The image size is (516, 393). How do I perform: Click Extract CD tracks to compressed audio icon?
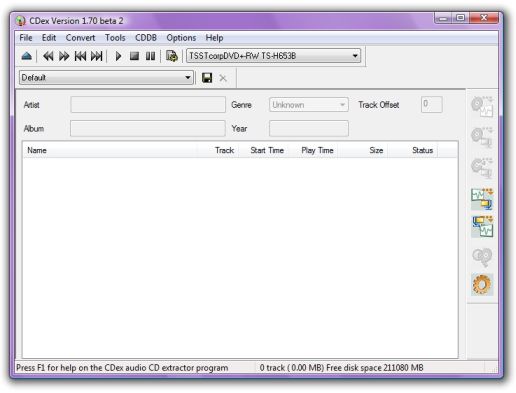(482, 137)
